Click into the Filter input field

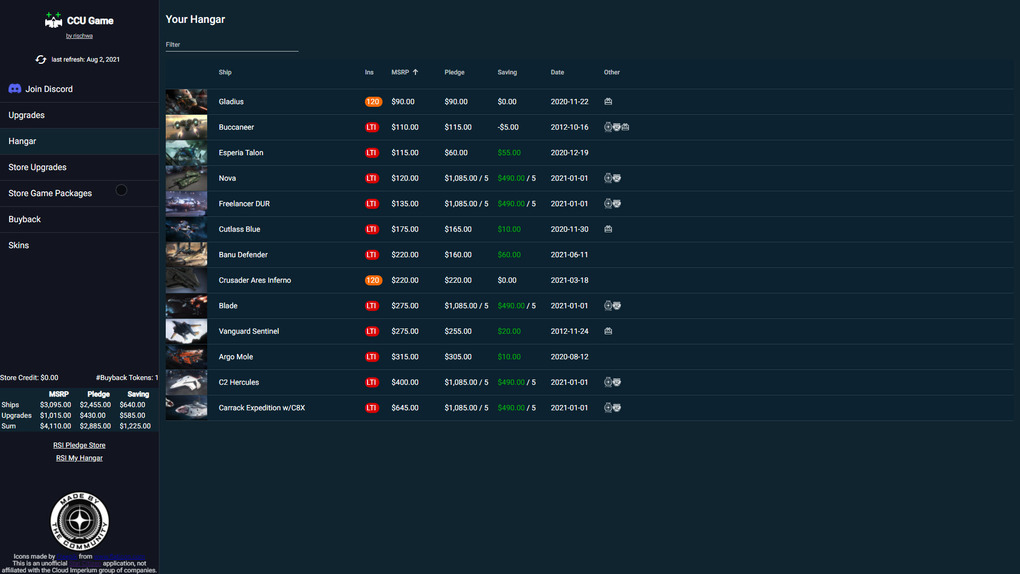click(231, 44)
